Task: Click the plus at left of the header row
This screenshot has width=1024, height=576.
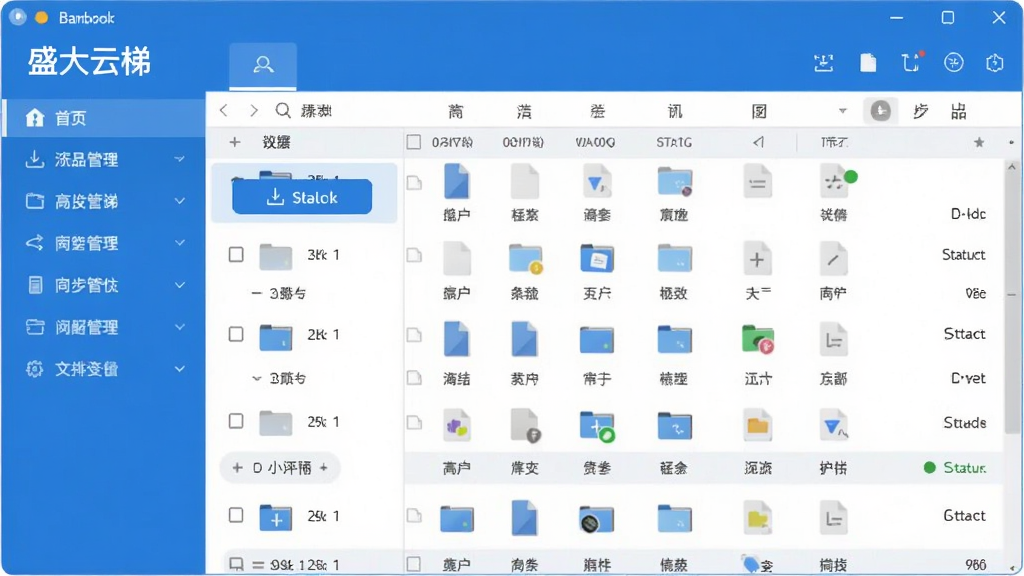Action: pos(235,142)
